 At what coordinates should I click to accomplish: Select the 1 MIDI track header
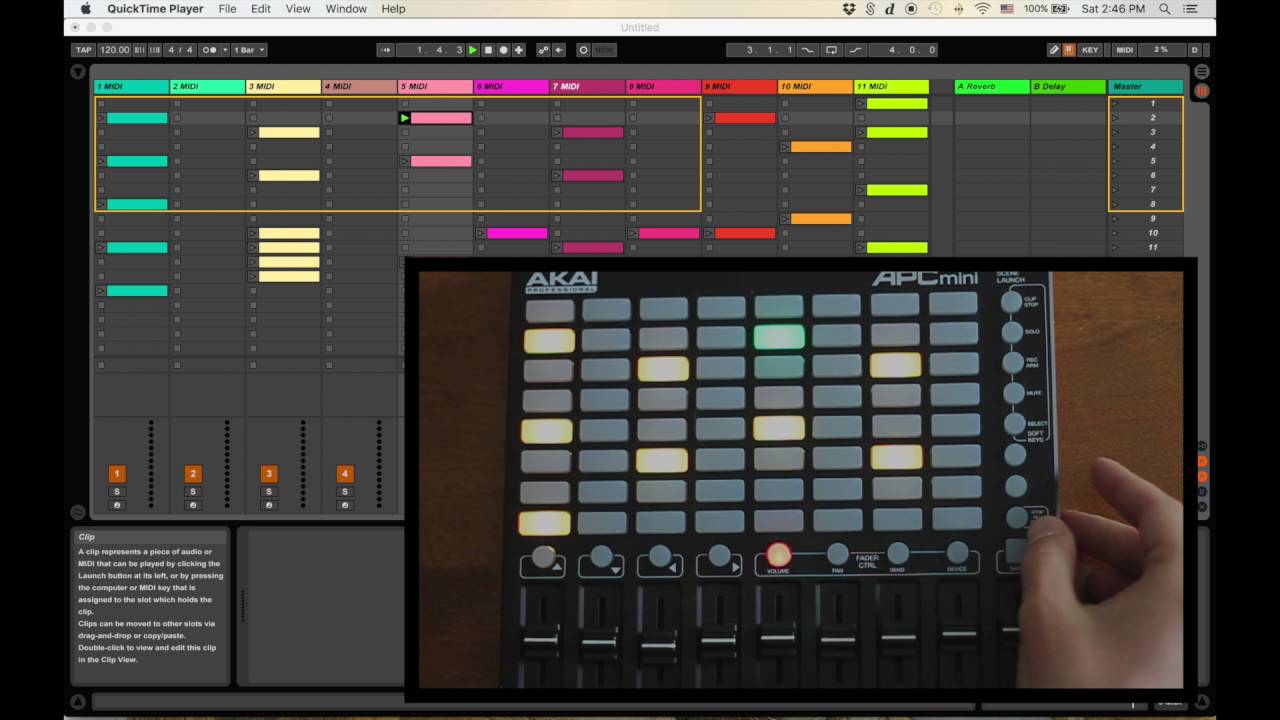click(131, 87)
